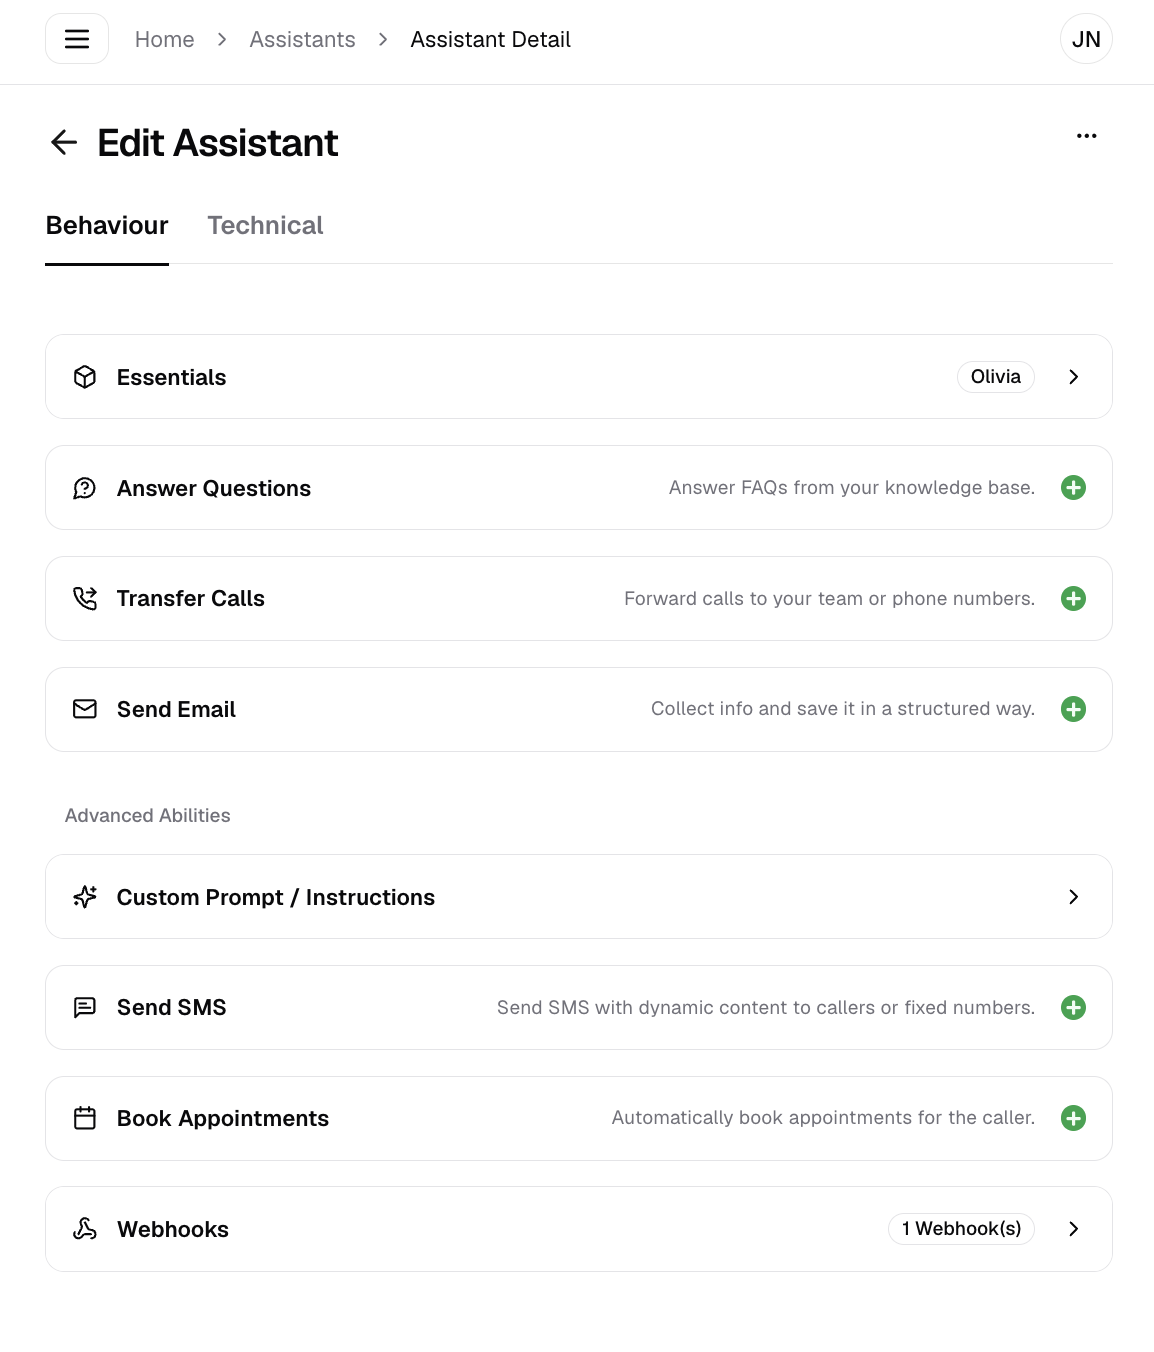Add Book Appointments using green plus
This screenshot has height=1352, width=1154.
point(1073,1118)
